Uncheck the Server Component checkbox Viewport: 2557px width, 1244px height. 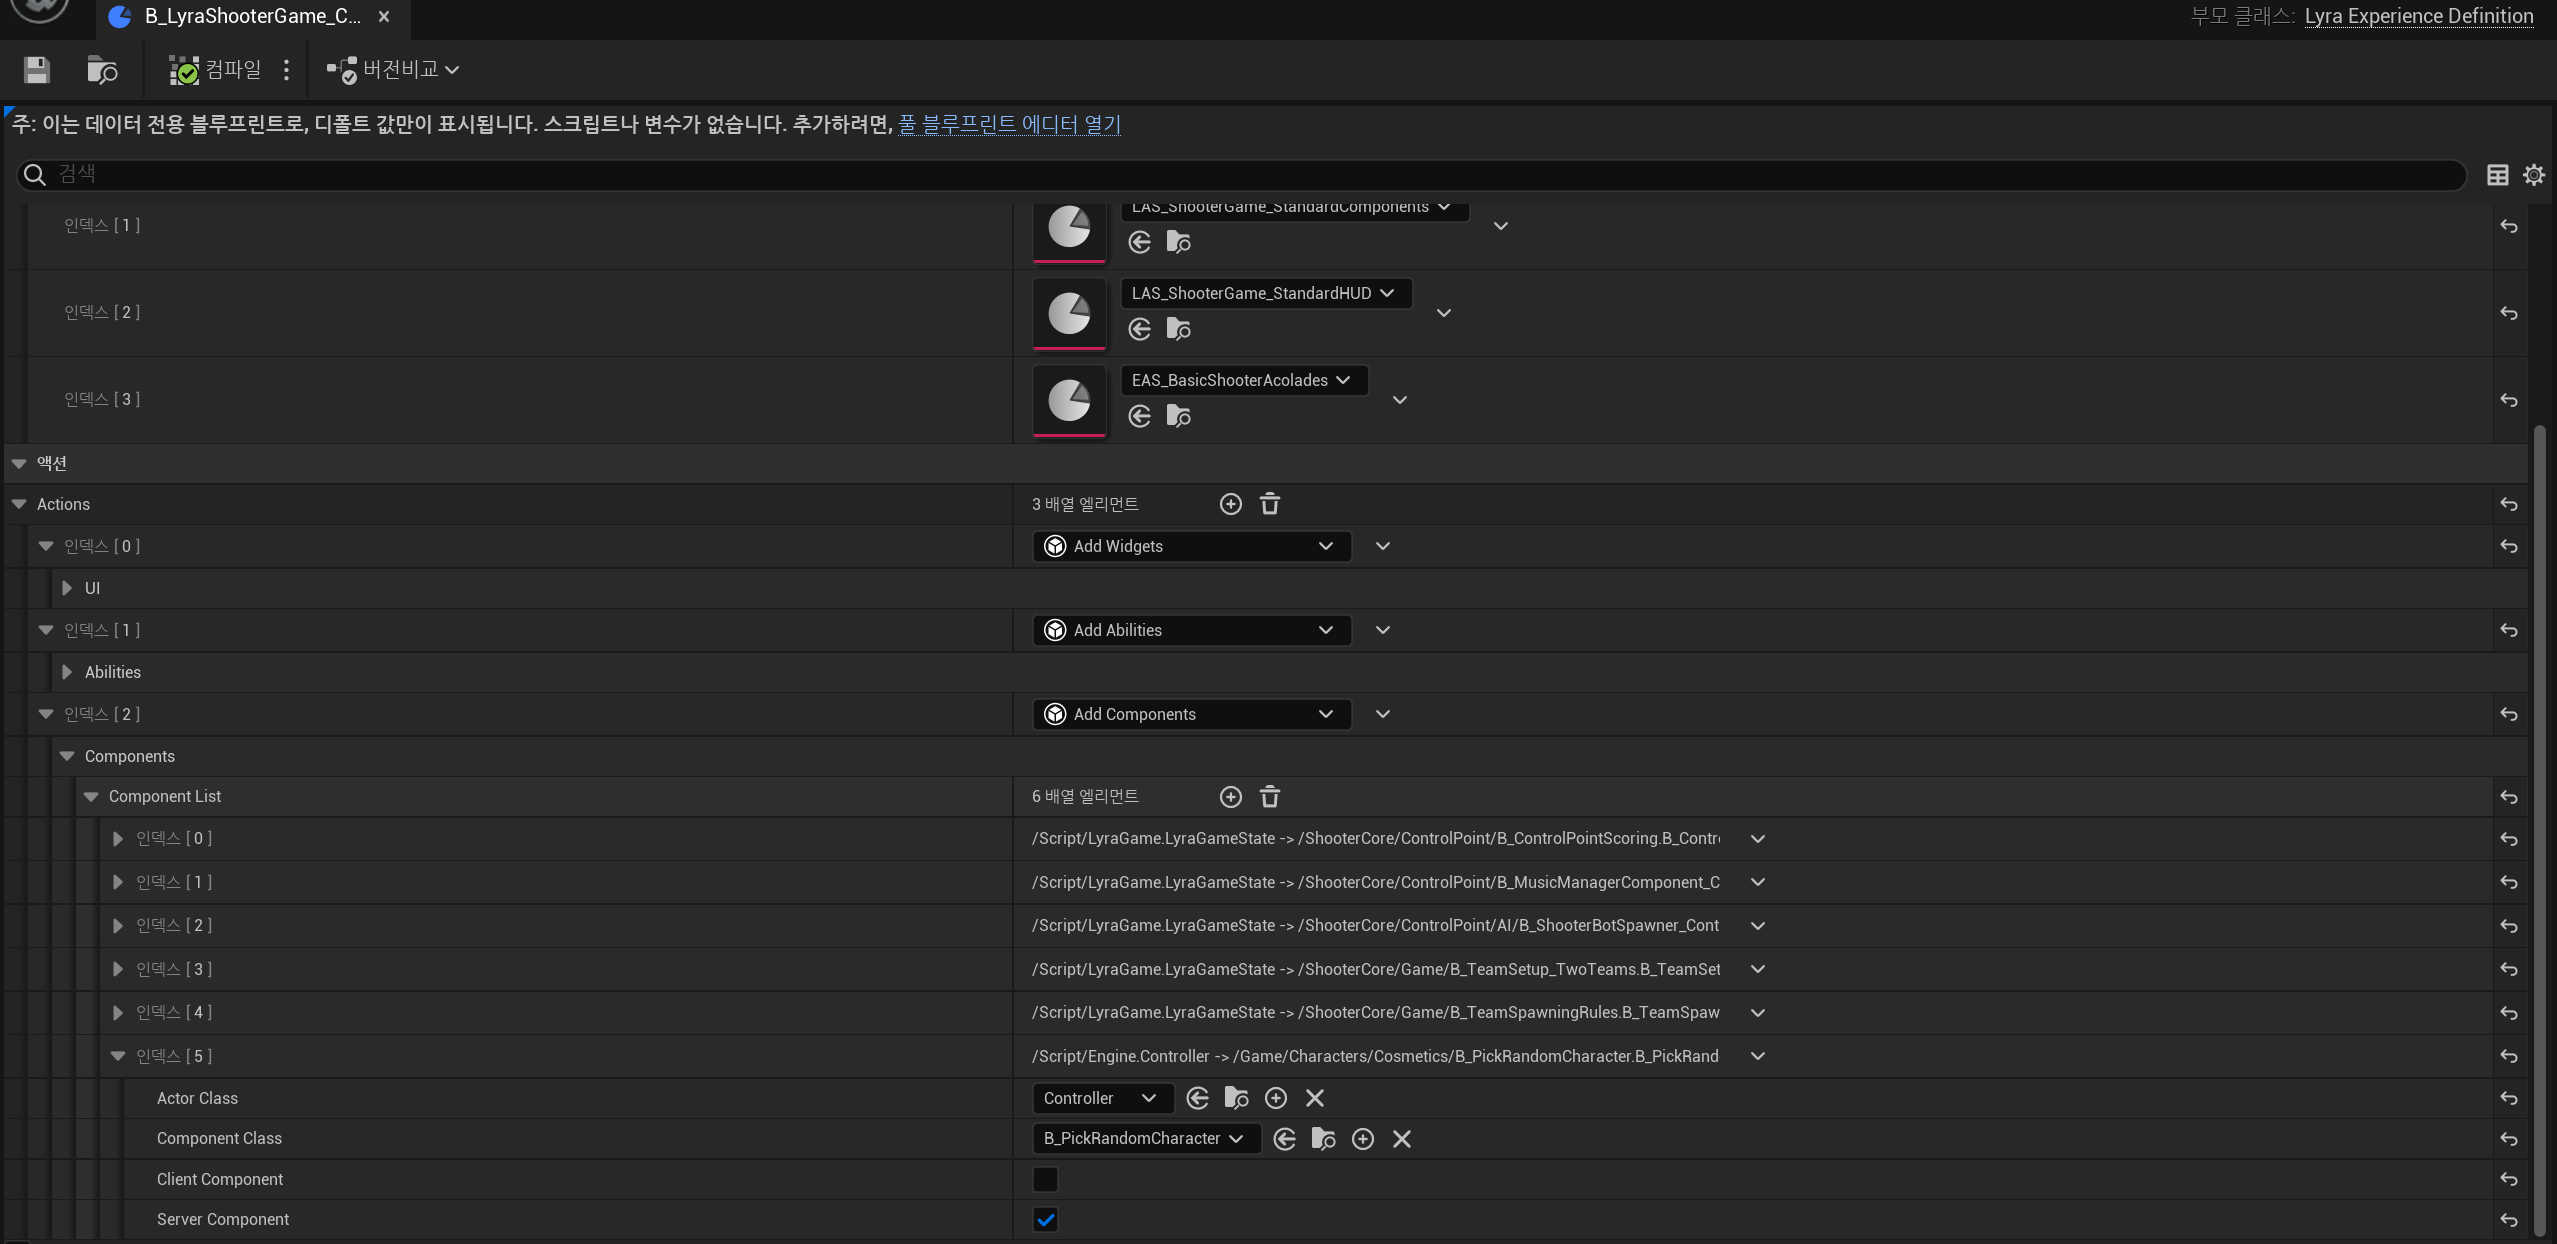coord(1045,1220)
